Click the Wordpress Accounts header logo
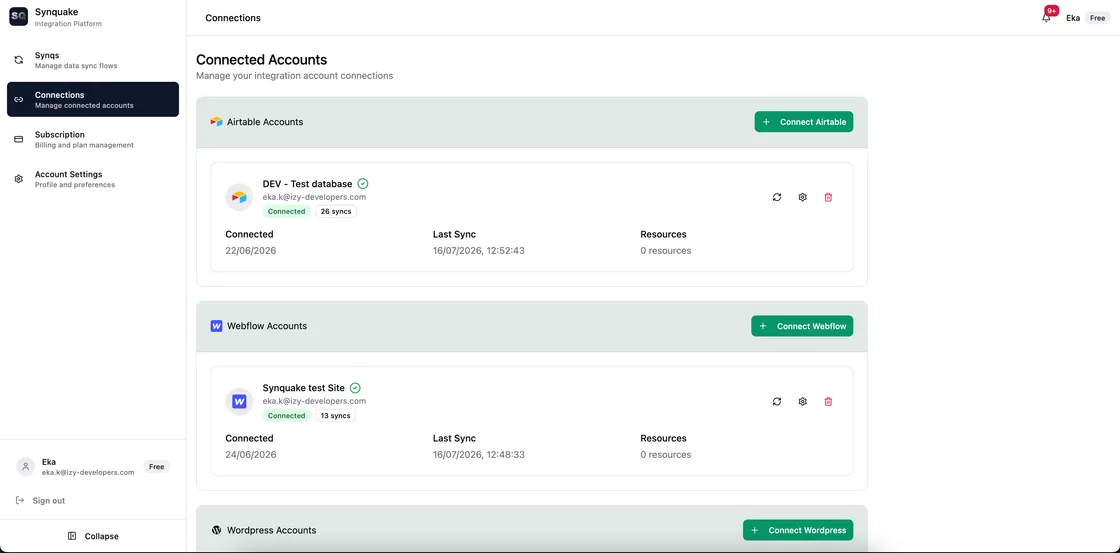Screen dimensions: 1120x553 [x=216, y=530]
